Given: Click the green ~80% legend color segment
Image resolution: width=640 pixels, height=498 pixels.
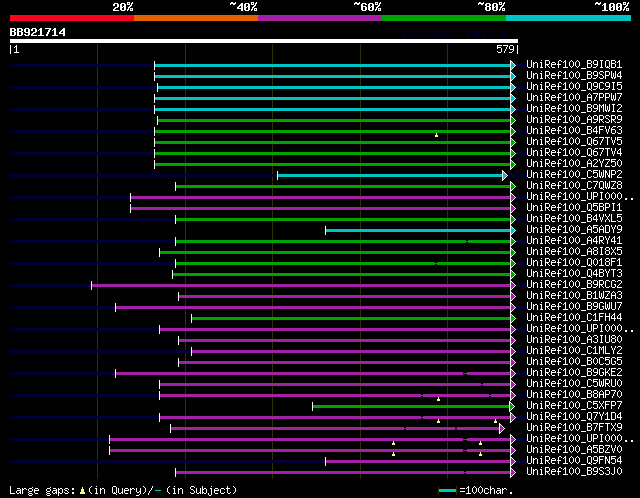Looking at the screenshot, I should point(444,18).
